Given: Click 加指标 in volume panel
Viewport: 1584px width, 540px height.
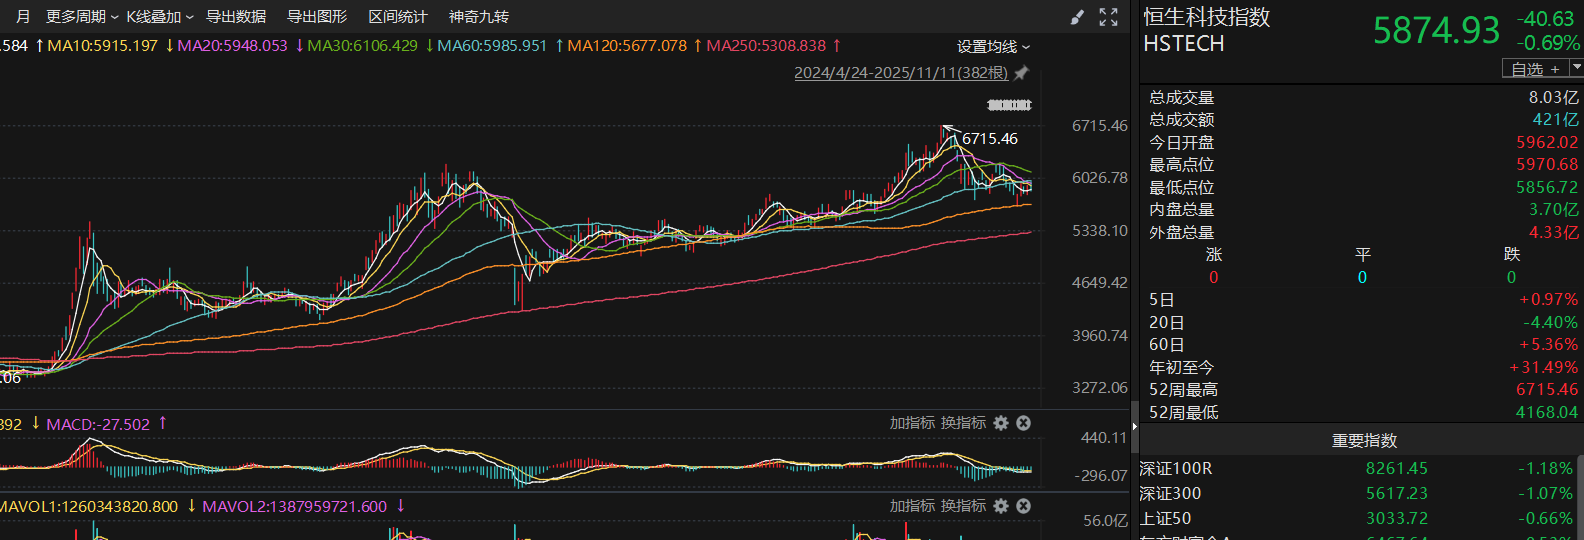Looking at the screenshot, I should pos(912,506).
